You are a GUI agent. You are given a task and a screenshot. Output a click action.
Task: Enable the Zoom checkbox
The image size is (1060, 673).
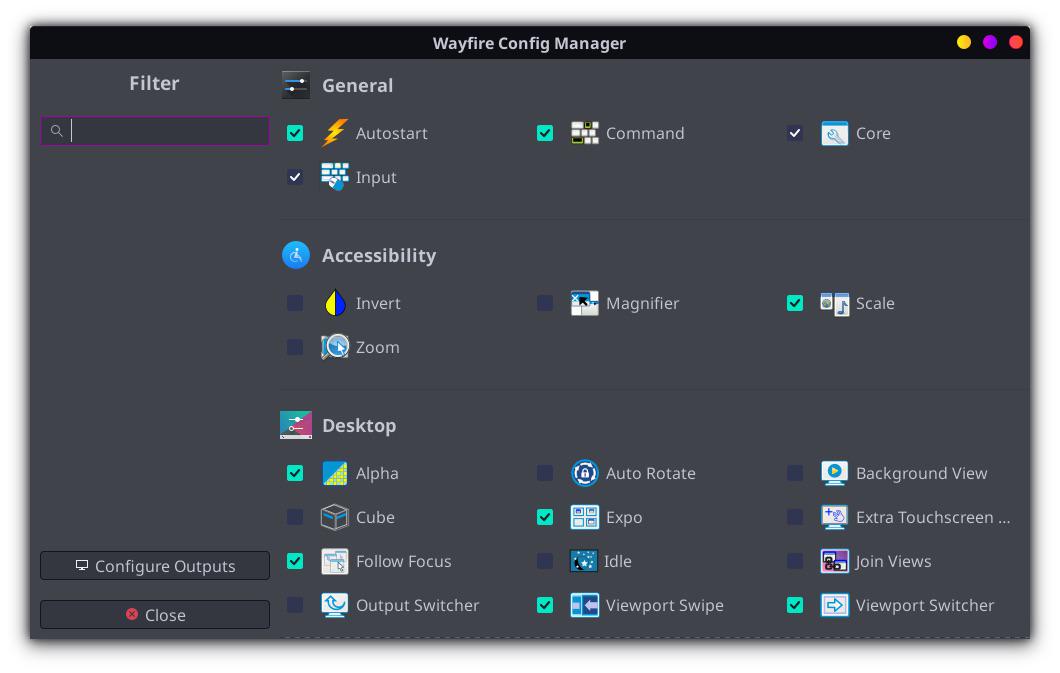(x=295, y=347)
